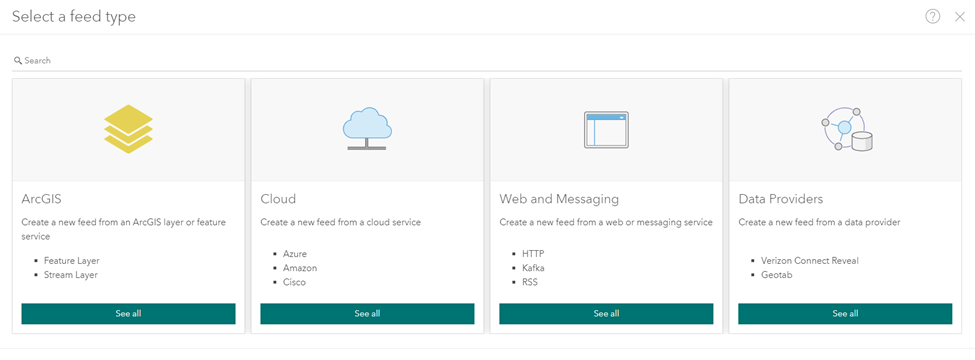Focus the Search feed types field

487,60
